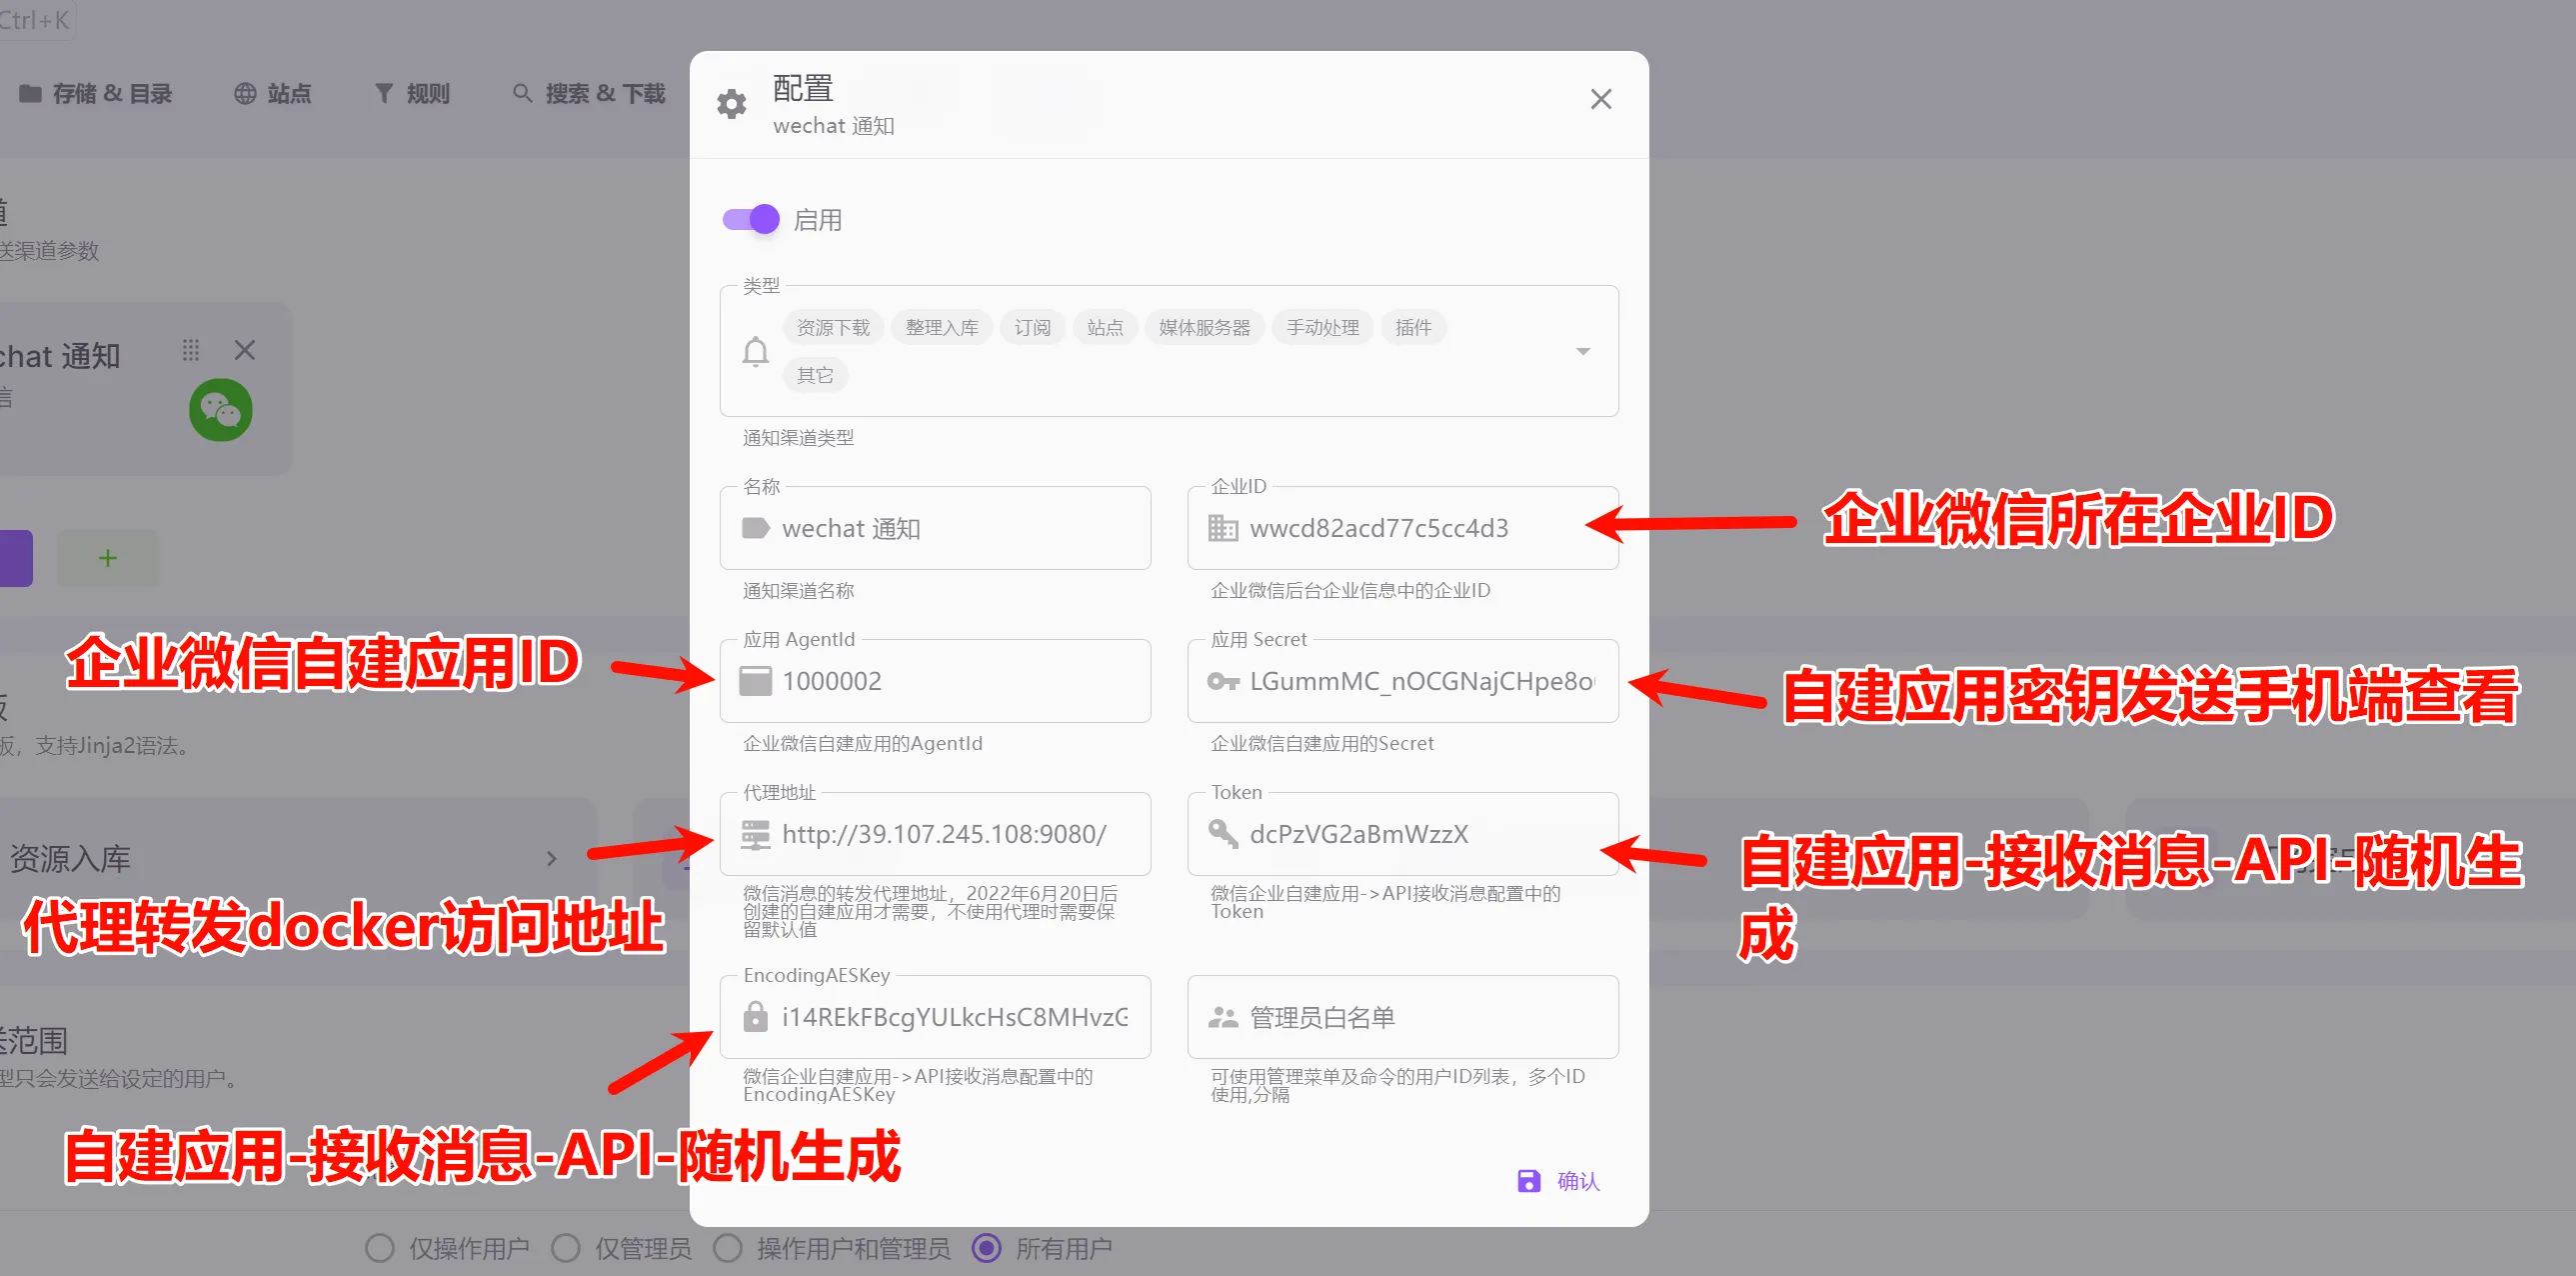Remove the 资源下载 chip from 类型
Screen dimensions: 2576x1276
tap(832, 328)
